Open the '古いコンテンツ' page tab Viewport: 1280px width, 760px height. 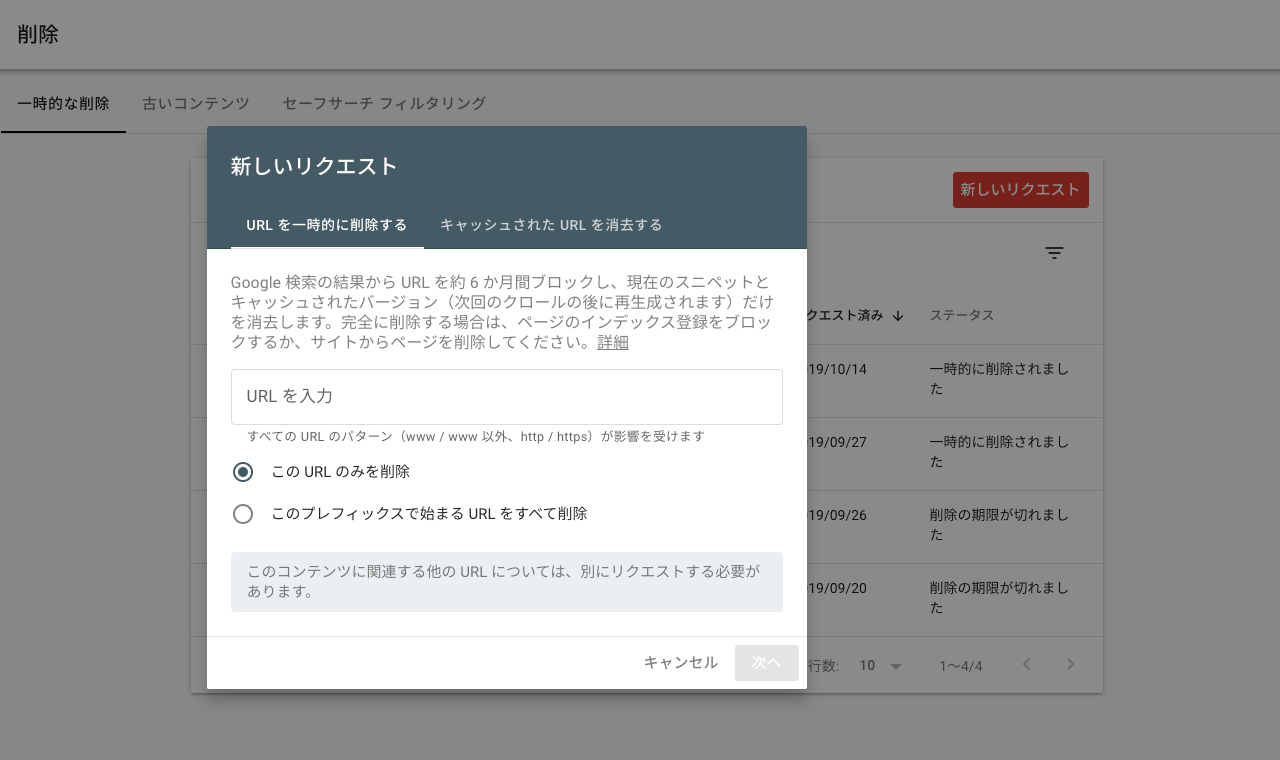pos(196,103)
